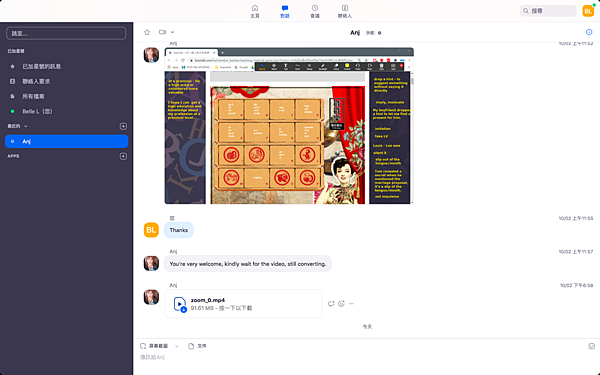This screenshot has width=600, height=375.
Task: Click the search (搜尋) field
Action: tap(548, 11)
